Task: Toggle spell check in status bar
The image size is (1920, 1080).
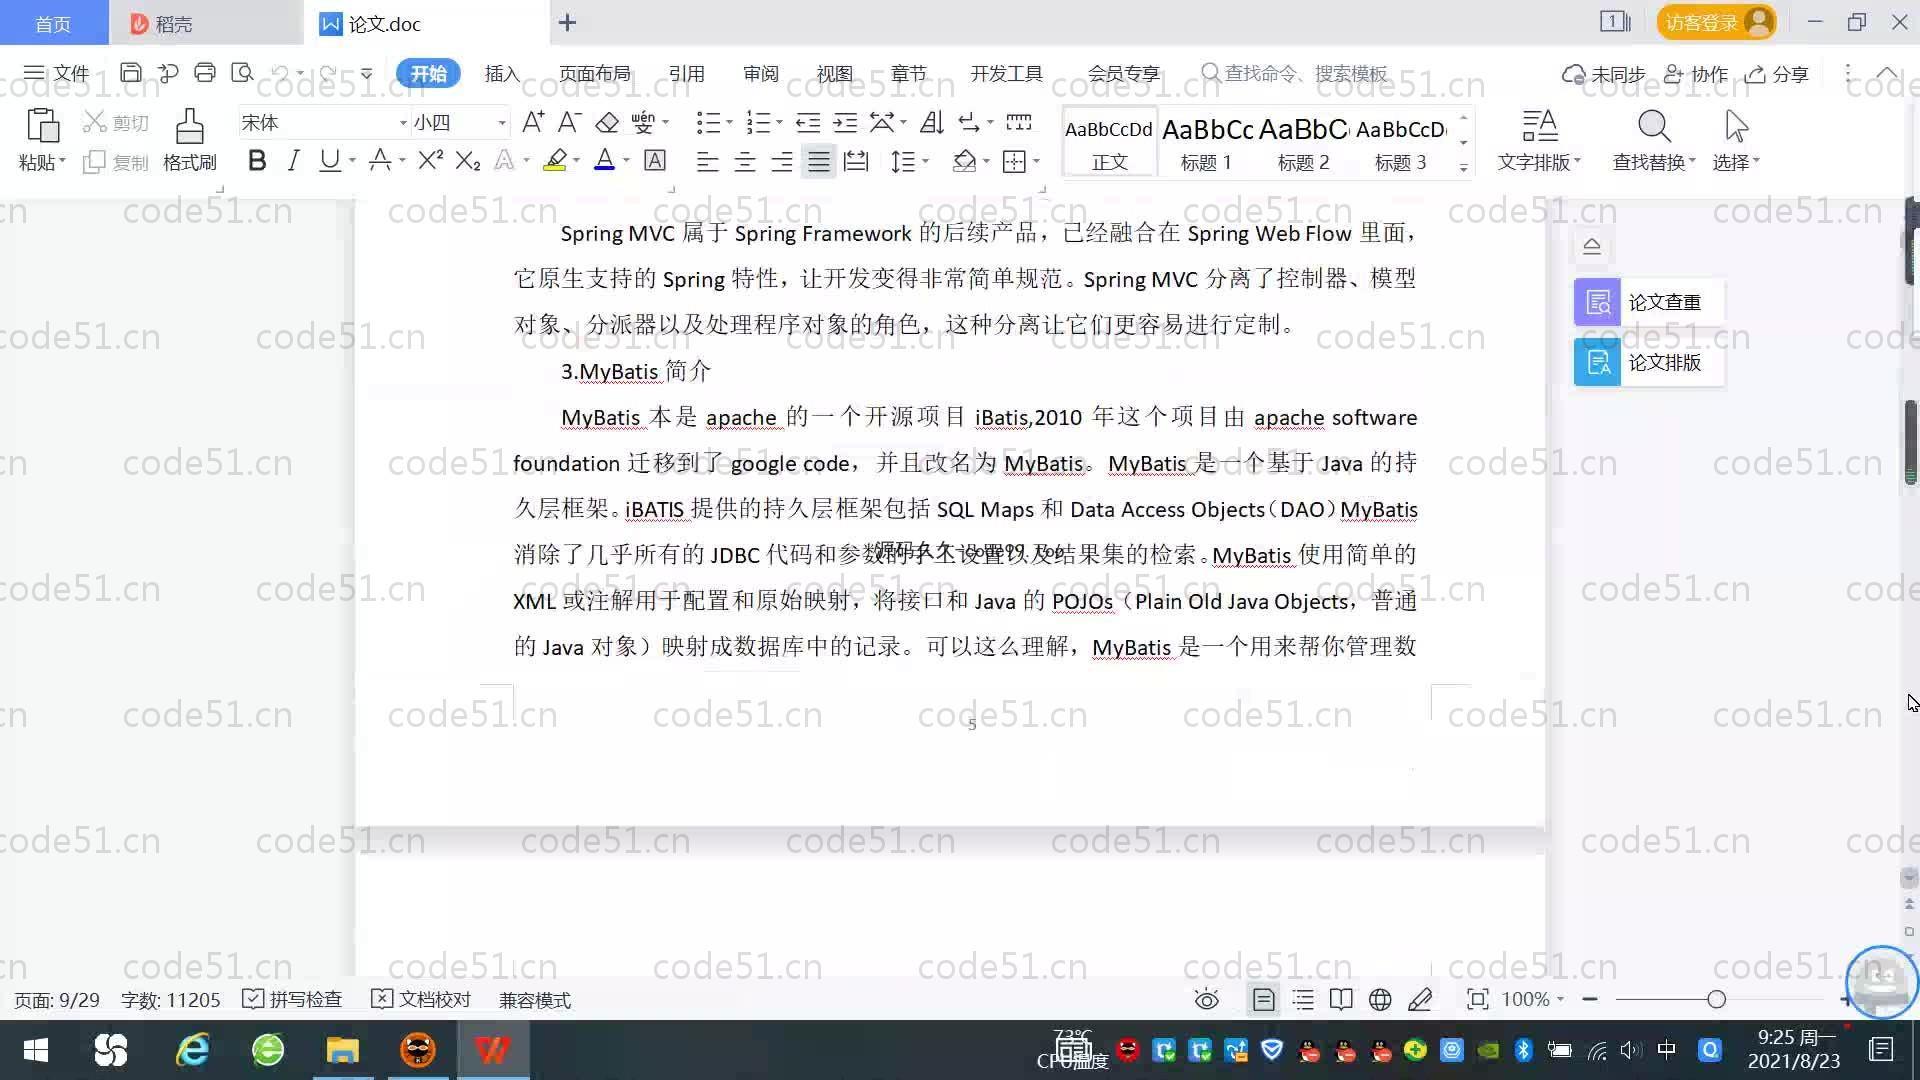Action: pos(292,999)
